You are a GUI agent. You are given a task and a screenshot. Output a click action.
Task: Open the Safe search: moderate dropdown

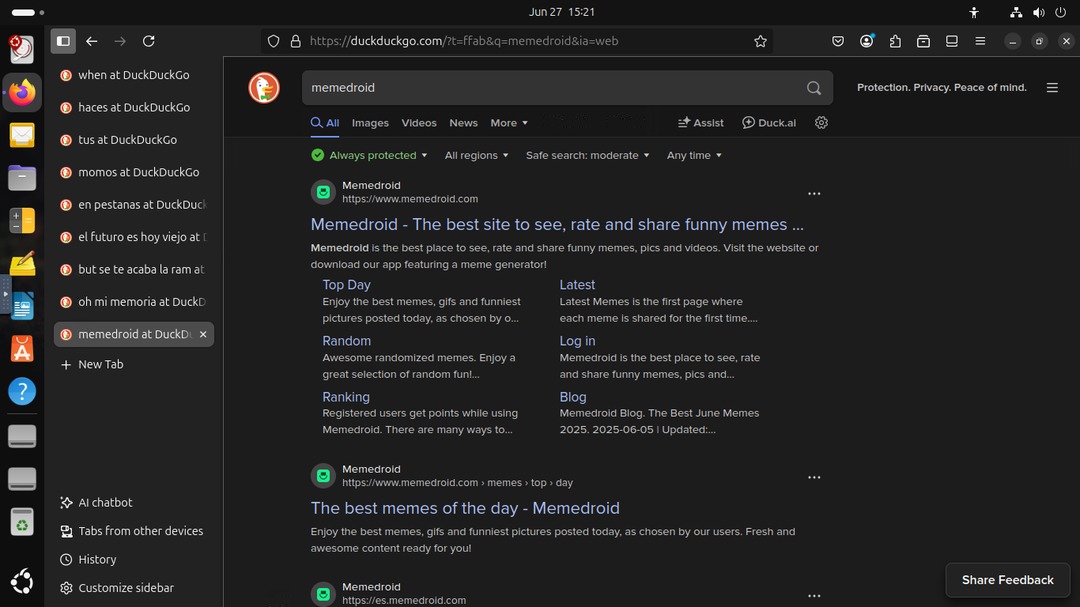click(588, 155)
